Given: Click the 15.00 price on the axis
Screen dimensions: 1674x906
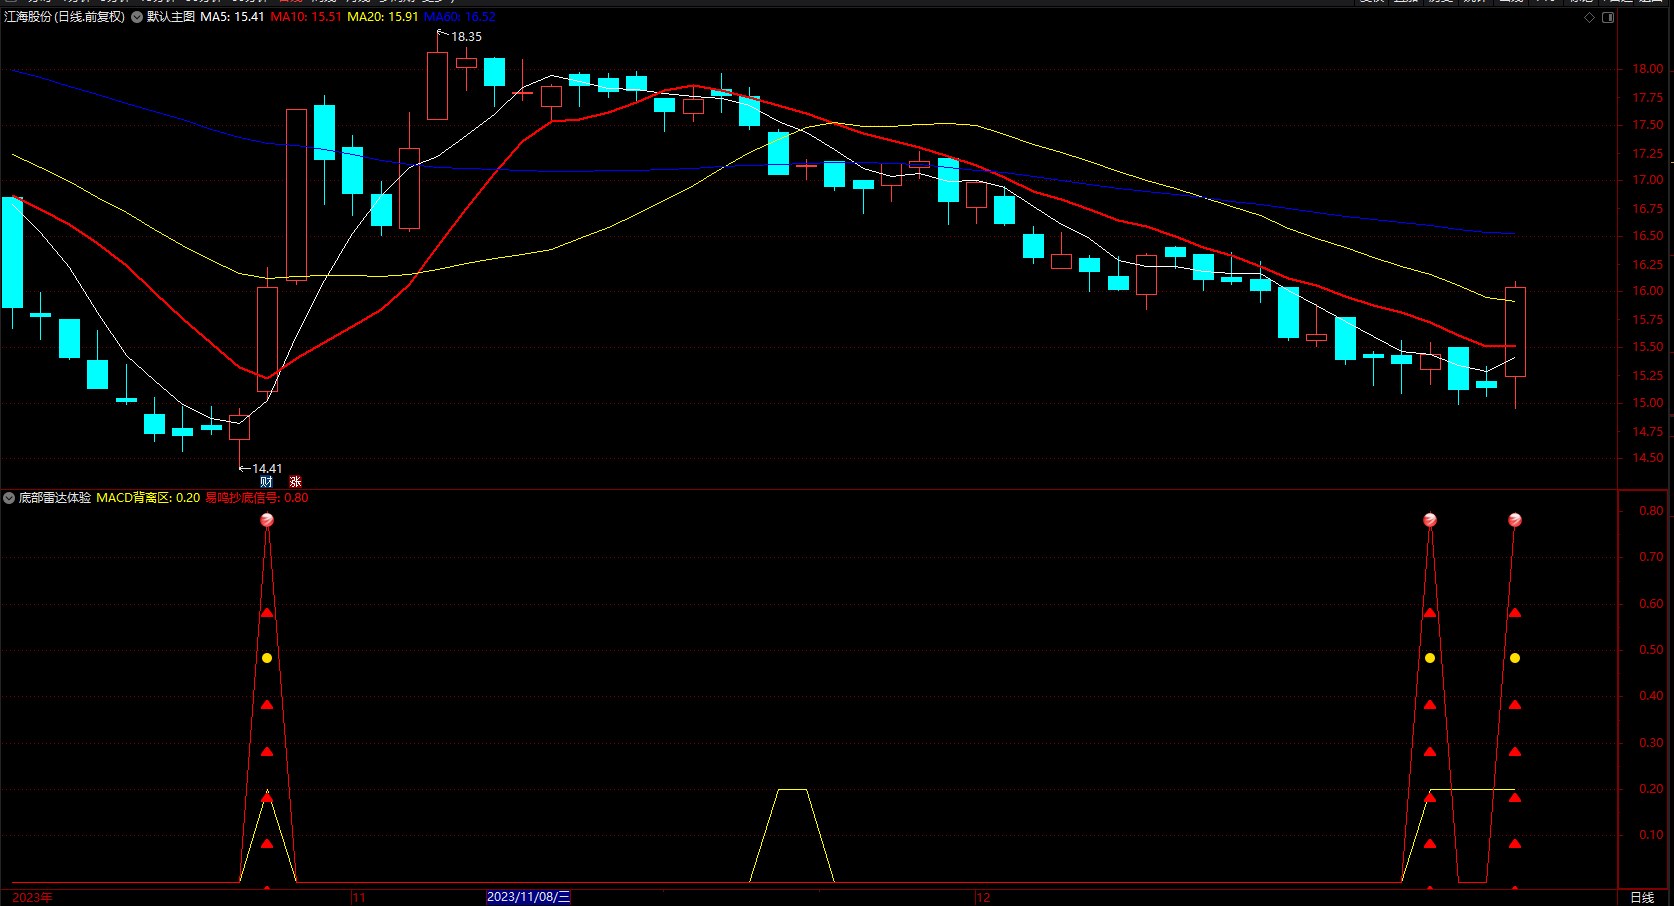Looking at the screenshot, I should pos(1648,403).
